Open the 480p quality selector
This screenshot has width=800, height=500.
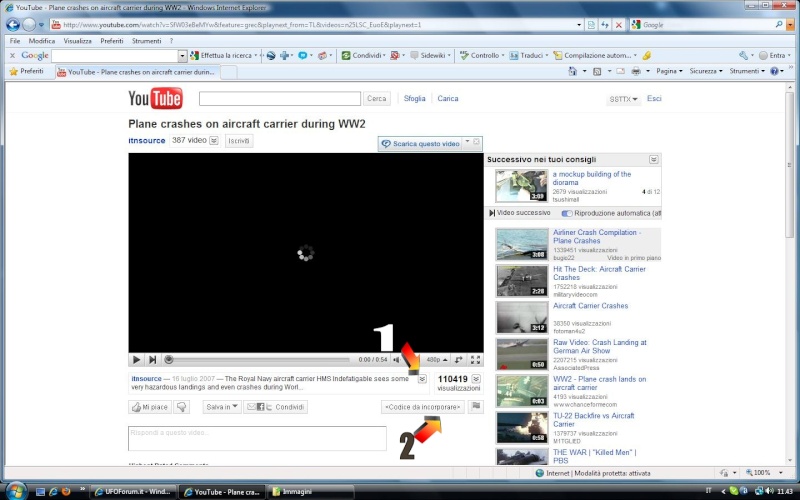click(437, 360)
